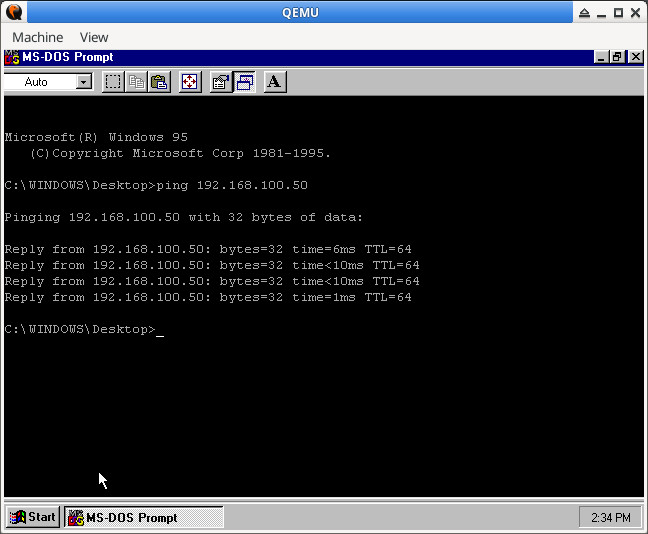648x534 pixels.
Task: Restore the MS-DOS Prompt window
Action: [617, 57]
